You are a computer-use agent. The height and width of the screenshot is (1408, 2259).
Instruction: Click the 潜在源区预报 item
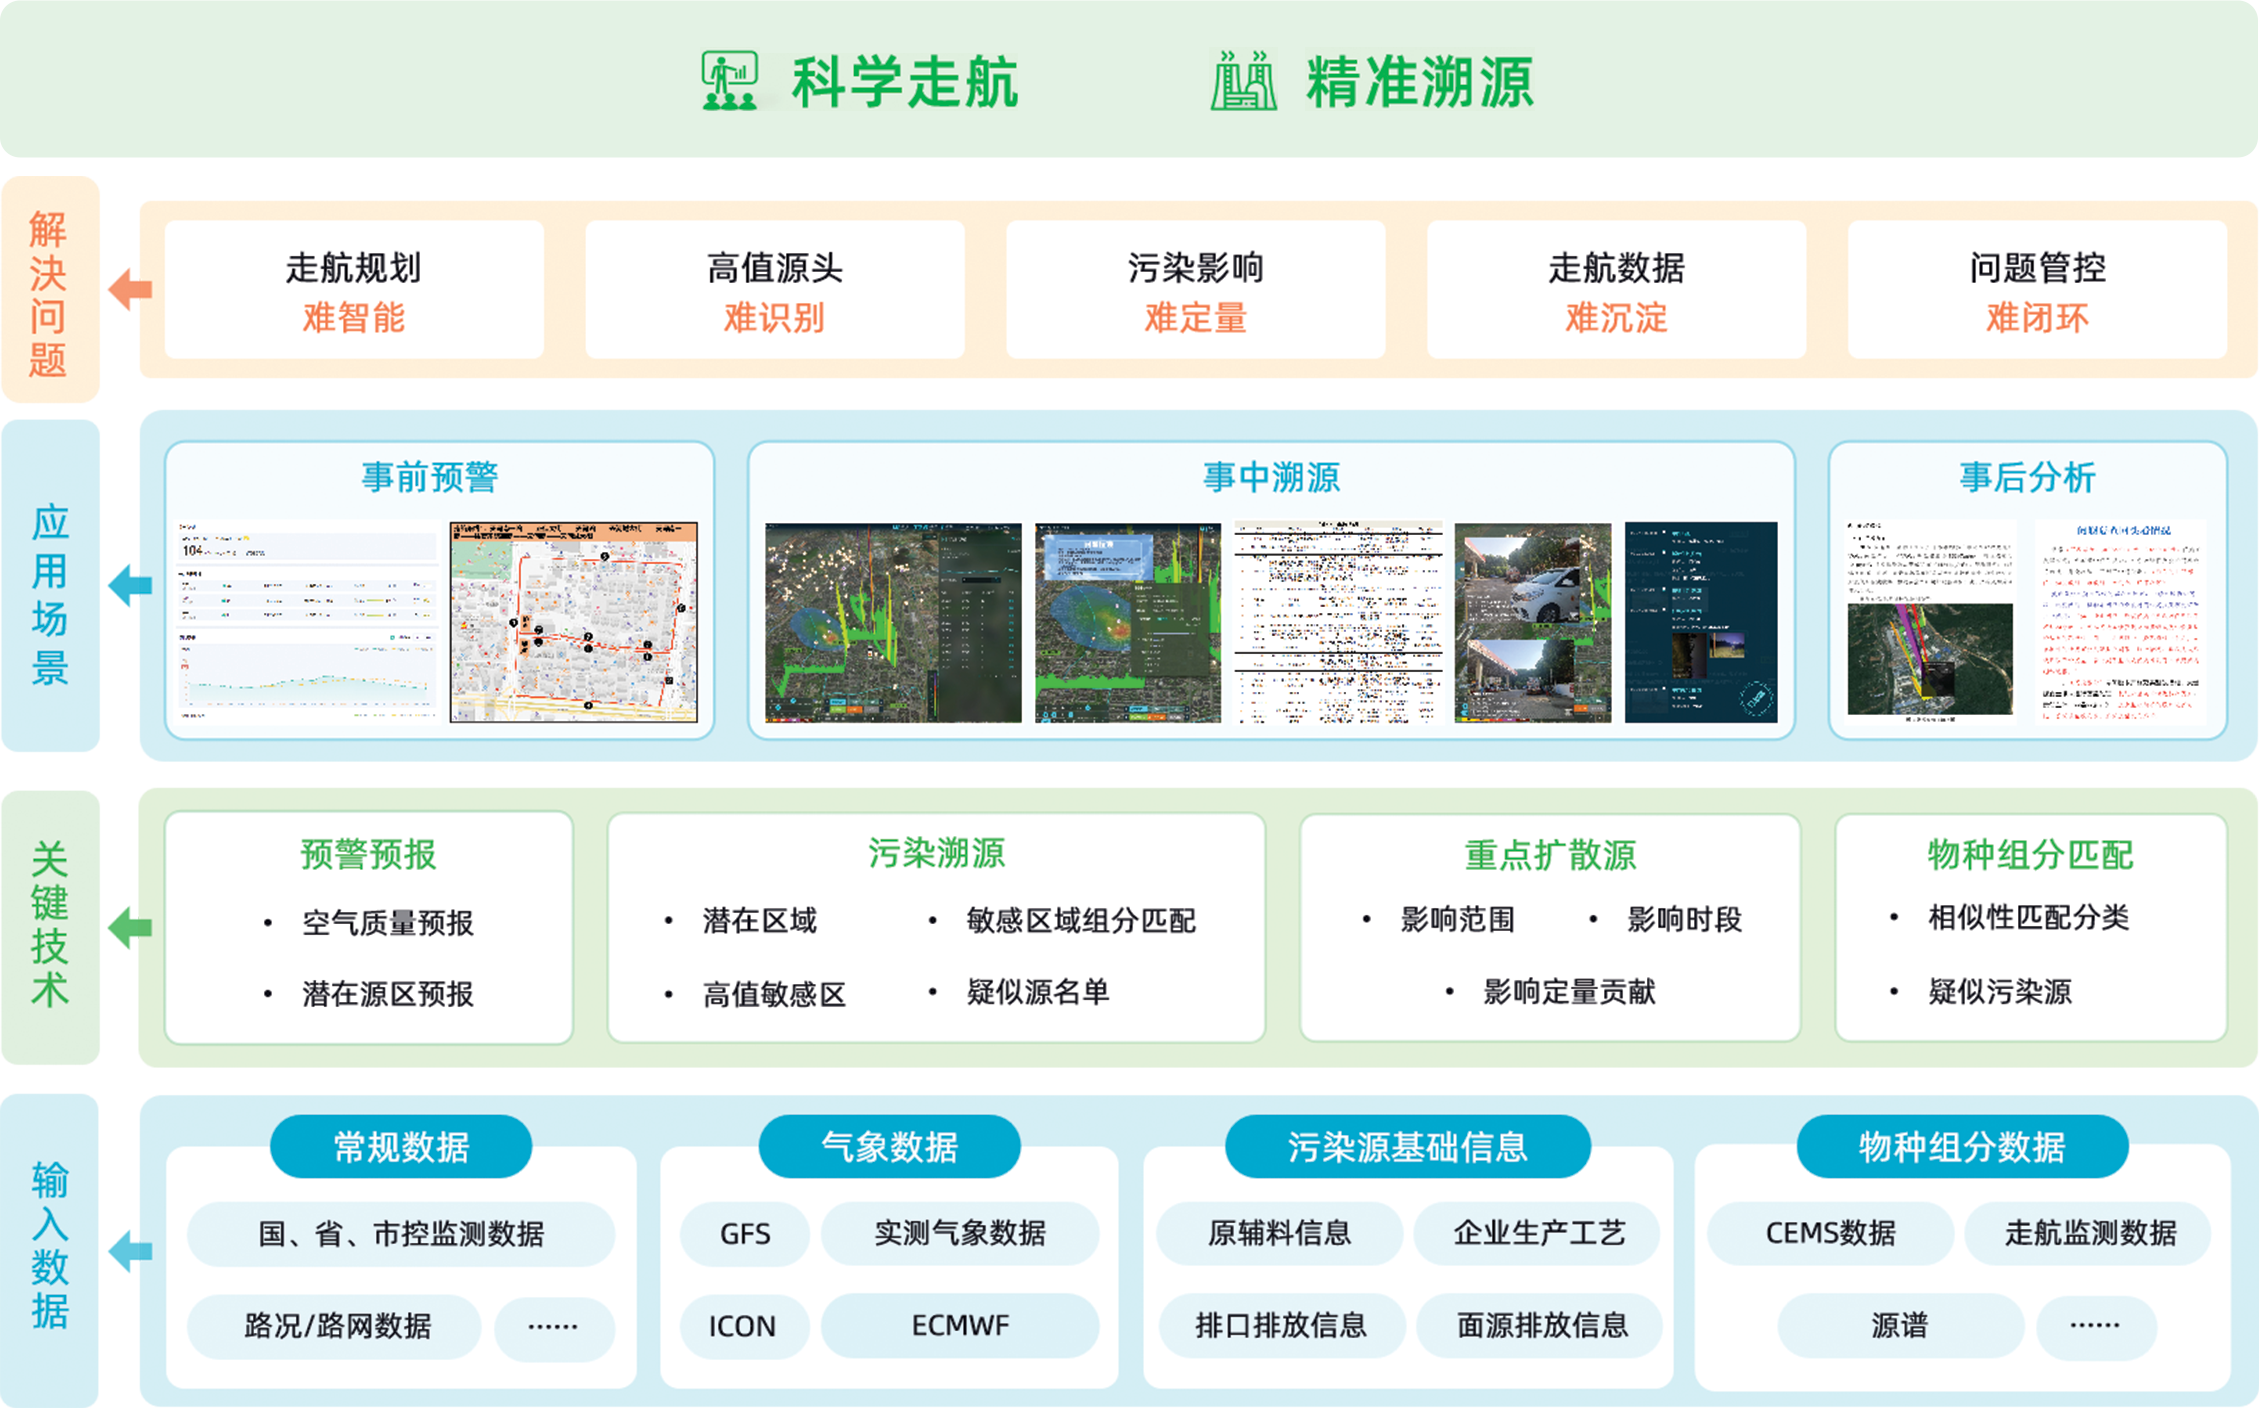pos(388,994)
